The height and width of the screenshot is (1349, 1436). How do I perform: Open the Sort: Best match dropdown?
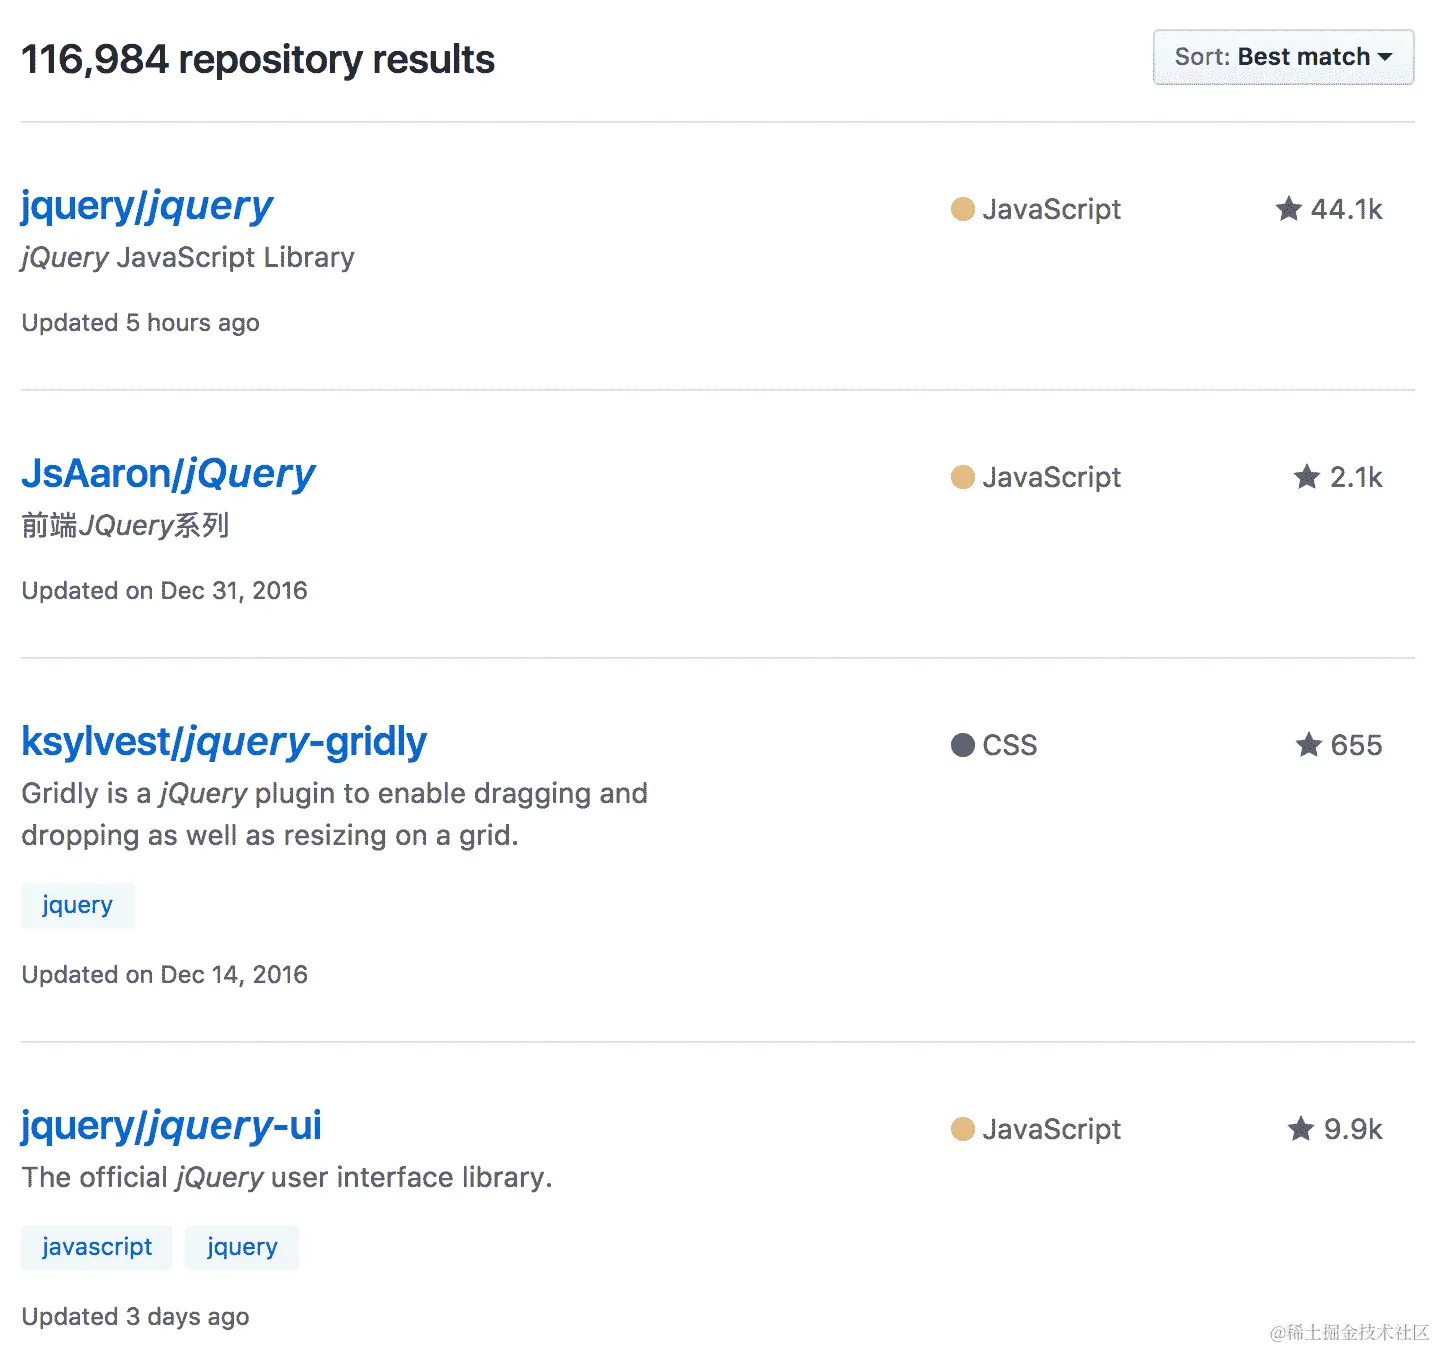[1283, 57]
